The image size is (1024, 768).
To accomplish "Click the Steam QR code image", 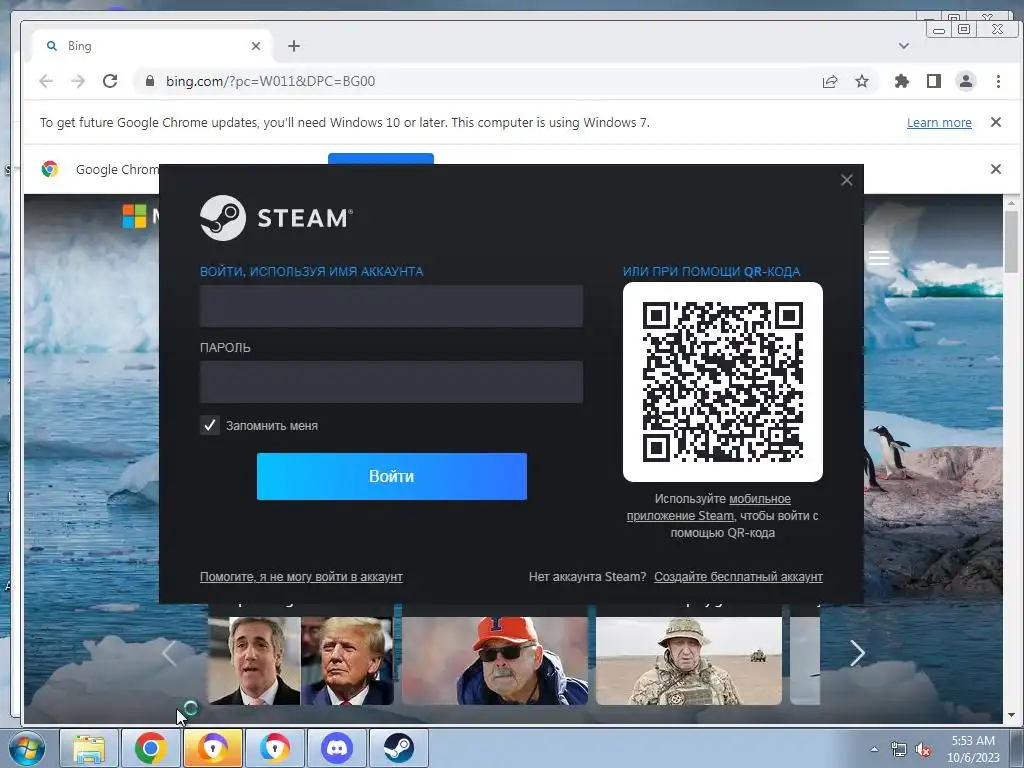I will pos(723,382).
